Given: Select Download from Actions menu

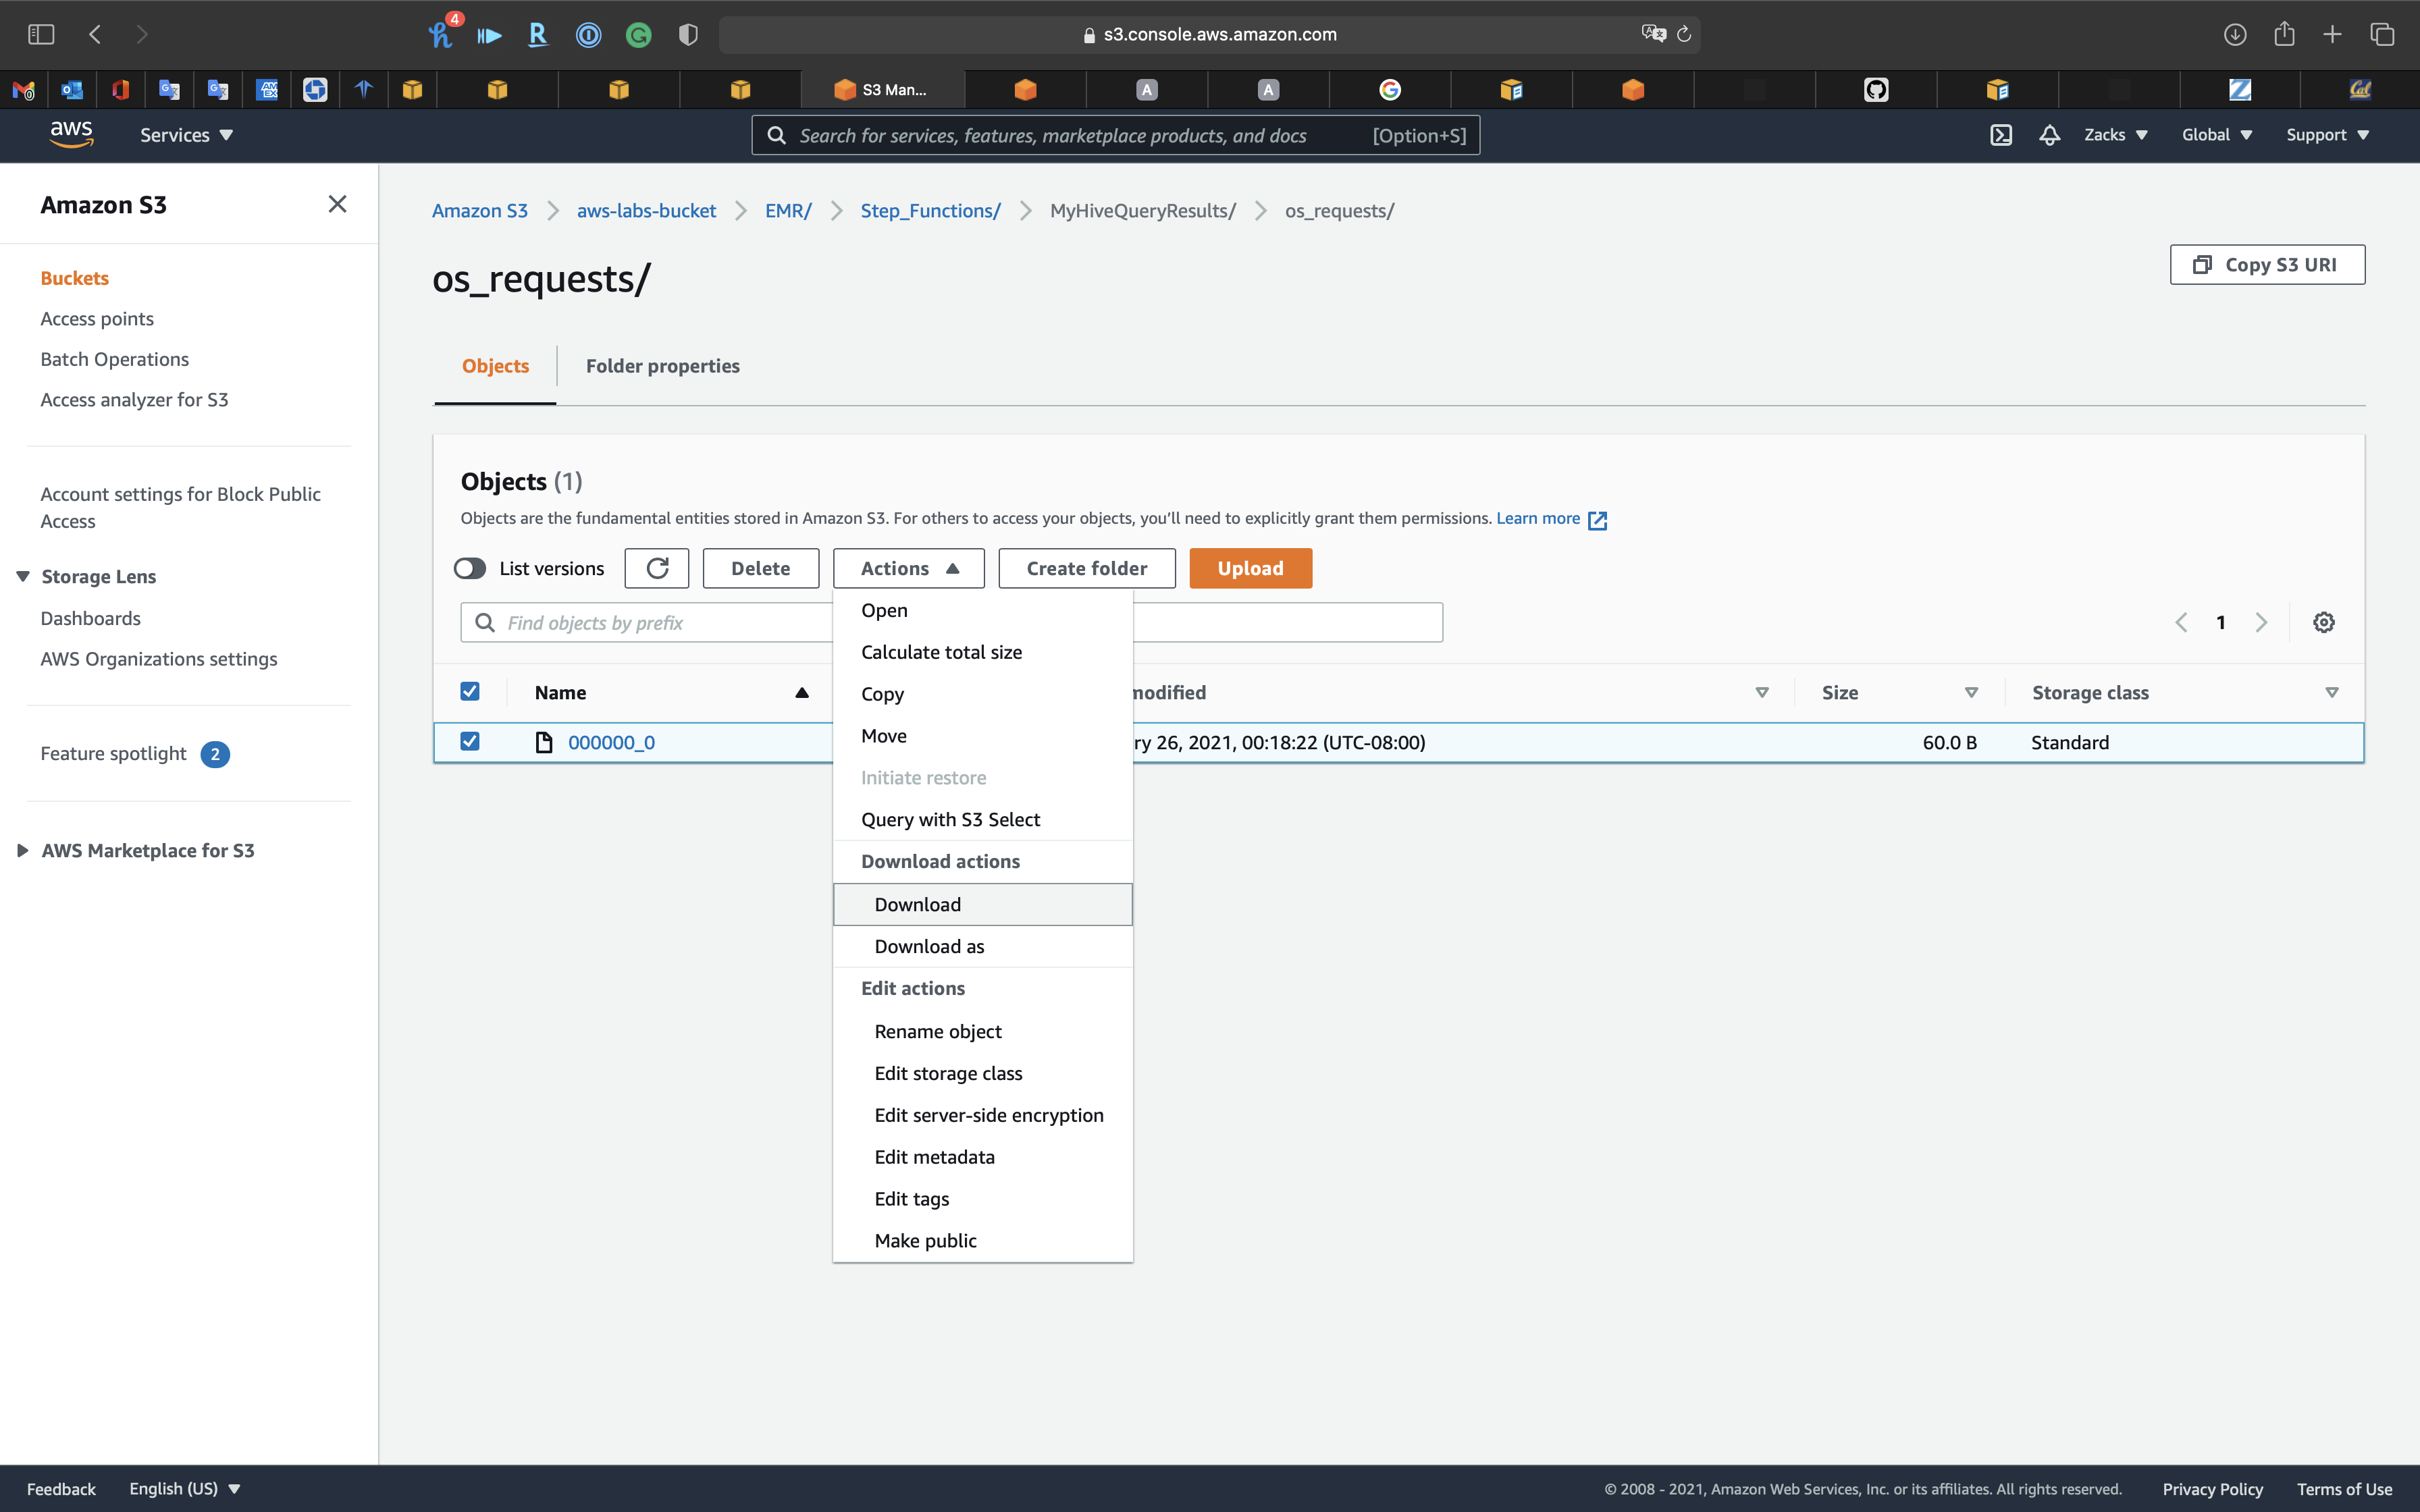Looking at the screenshot, I should [x=917, y=904].
